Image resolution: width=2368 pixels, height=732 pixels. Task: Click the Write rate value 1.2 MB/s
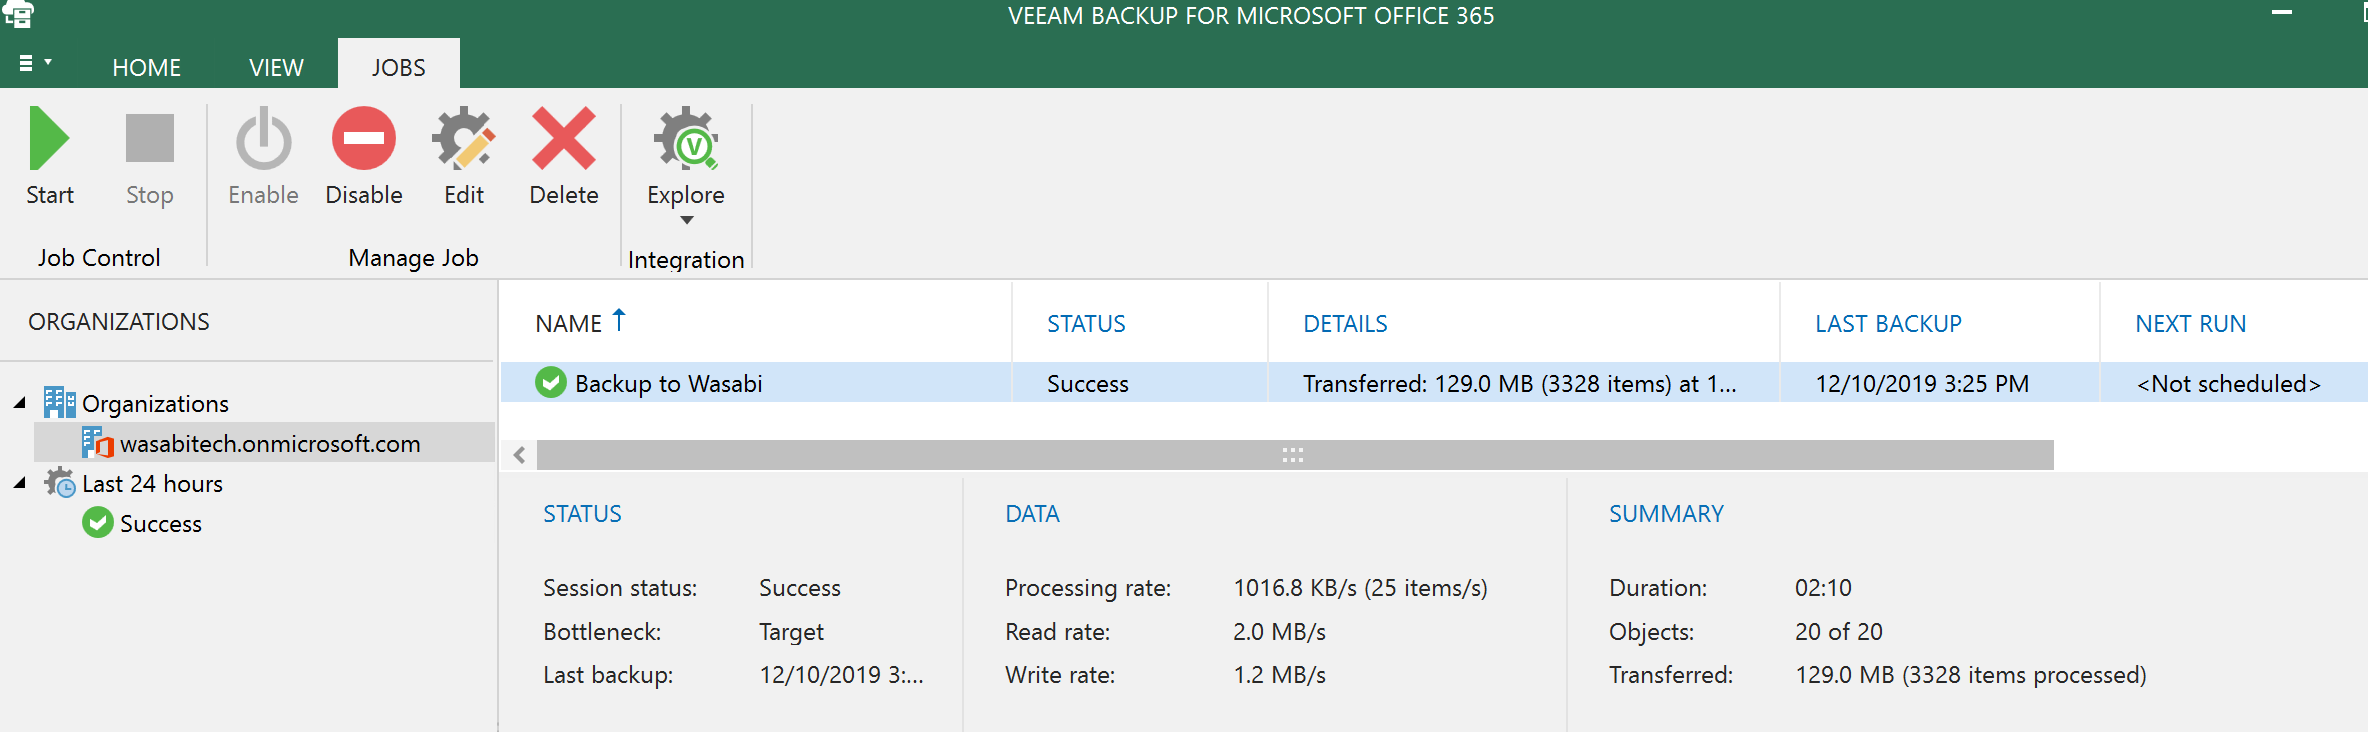[1279, 674]
